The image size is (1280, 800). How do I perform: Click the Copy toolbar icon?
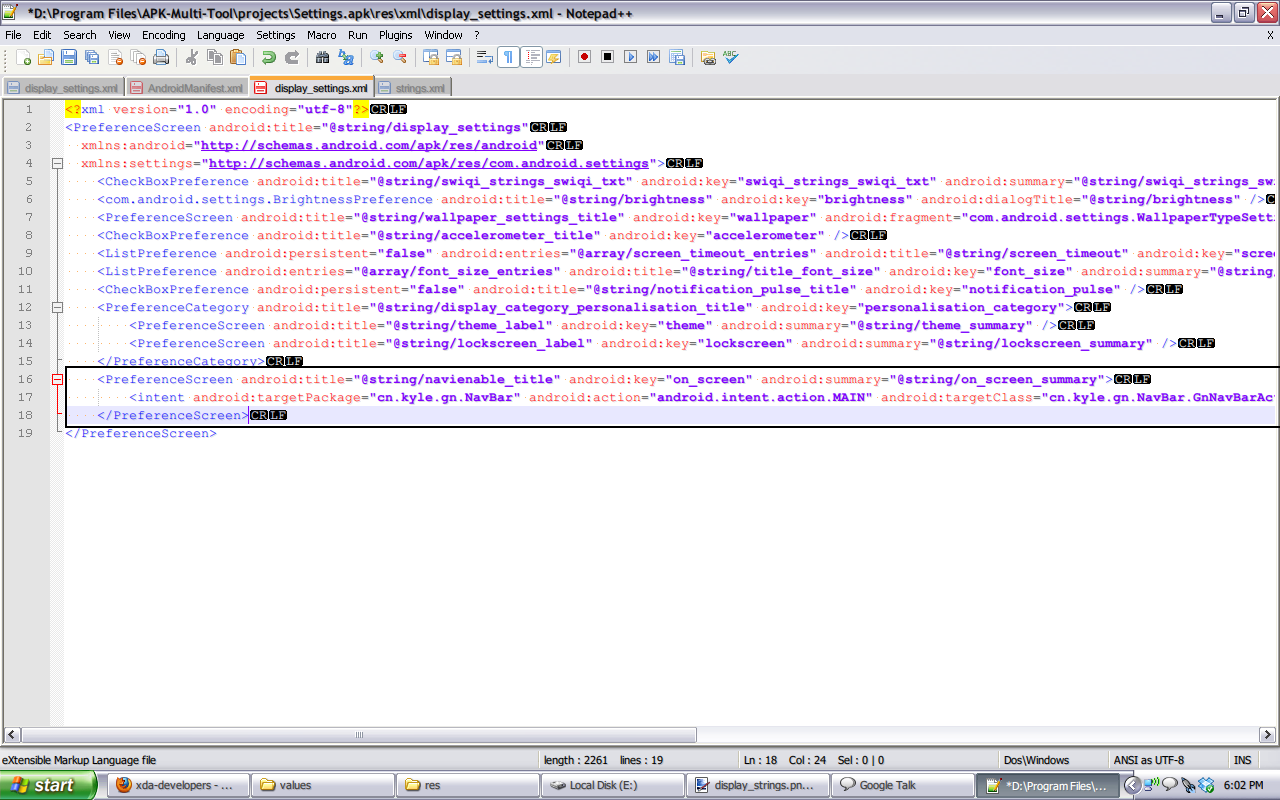tap(215, 57)
